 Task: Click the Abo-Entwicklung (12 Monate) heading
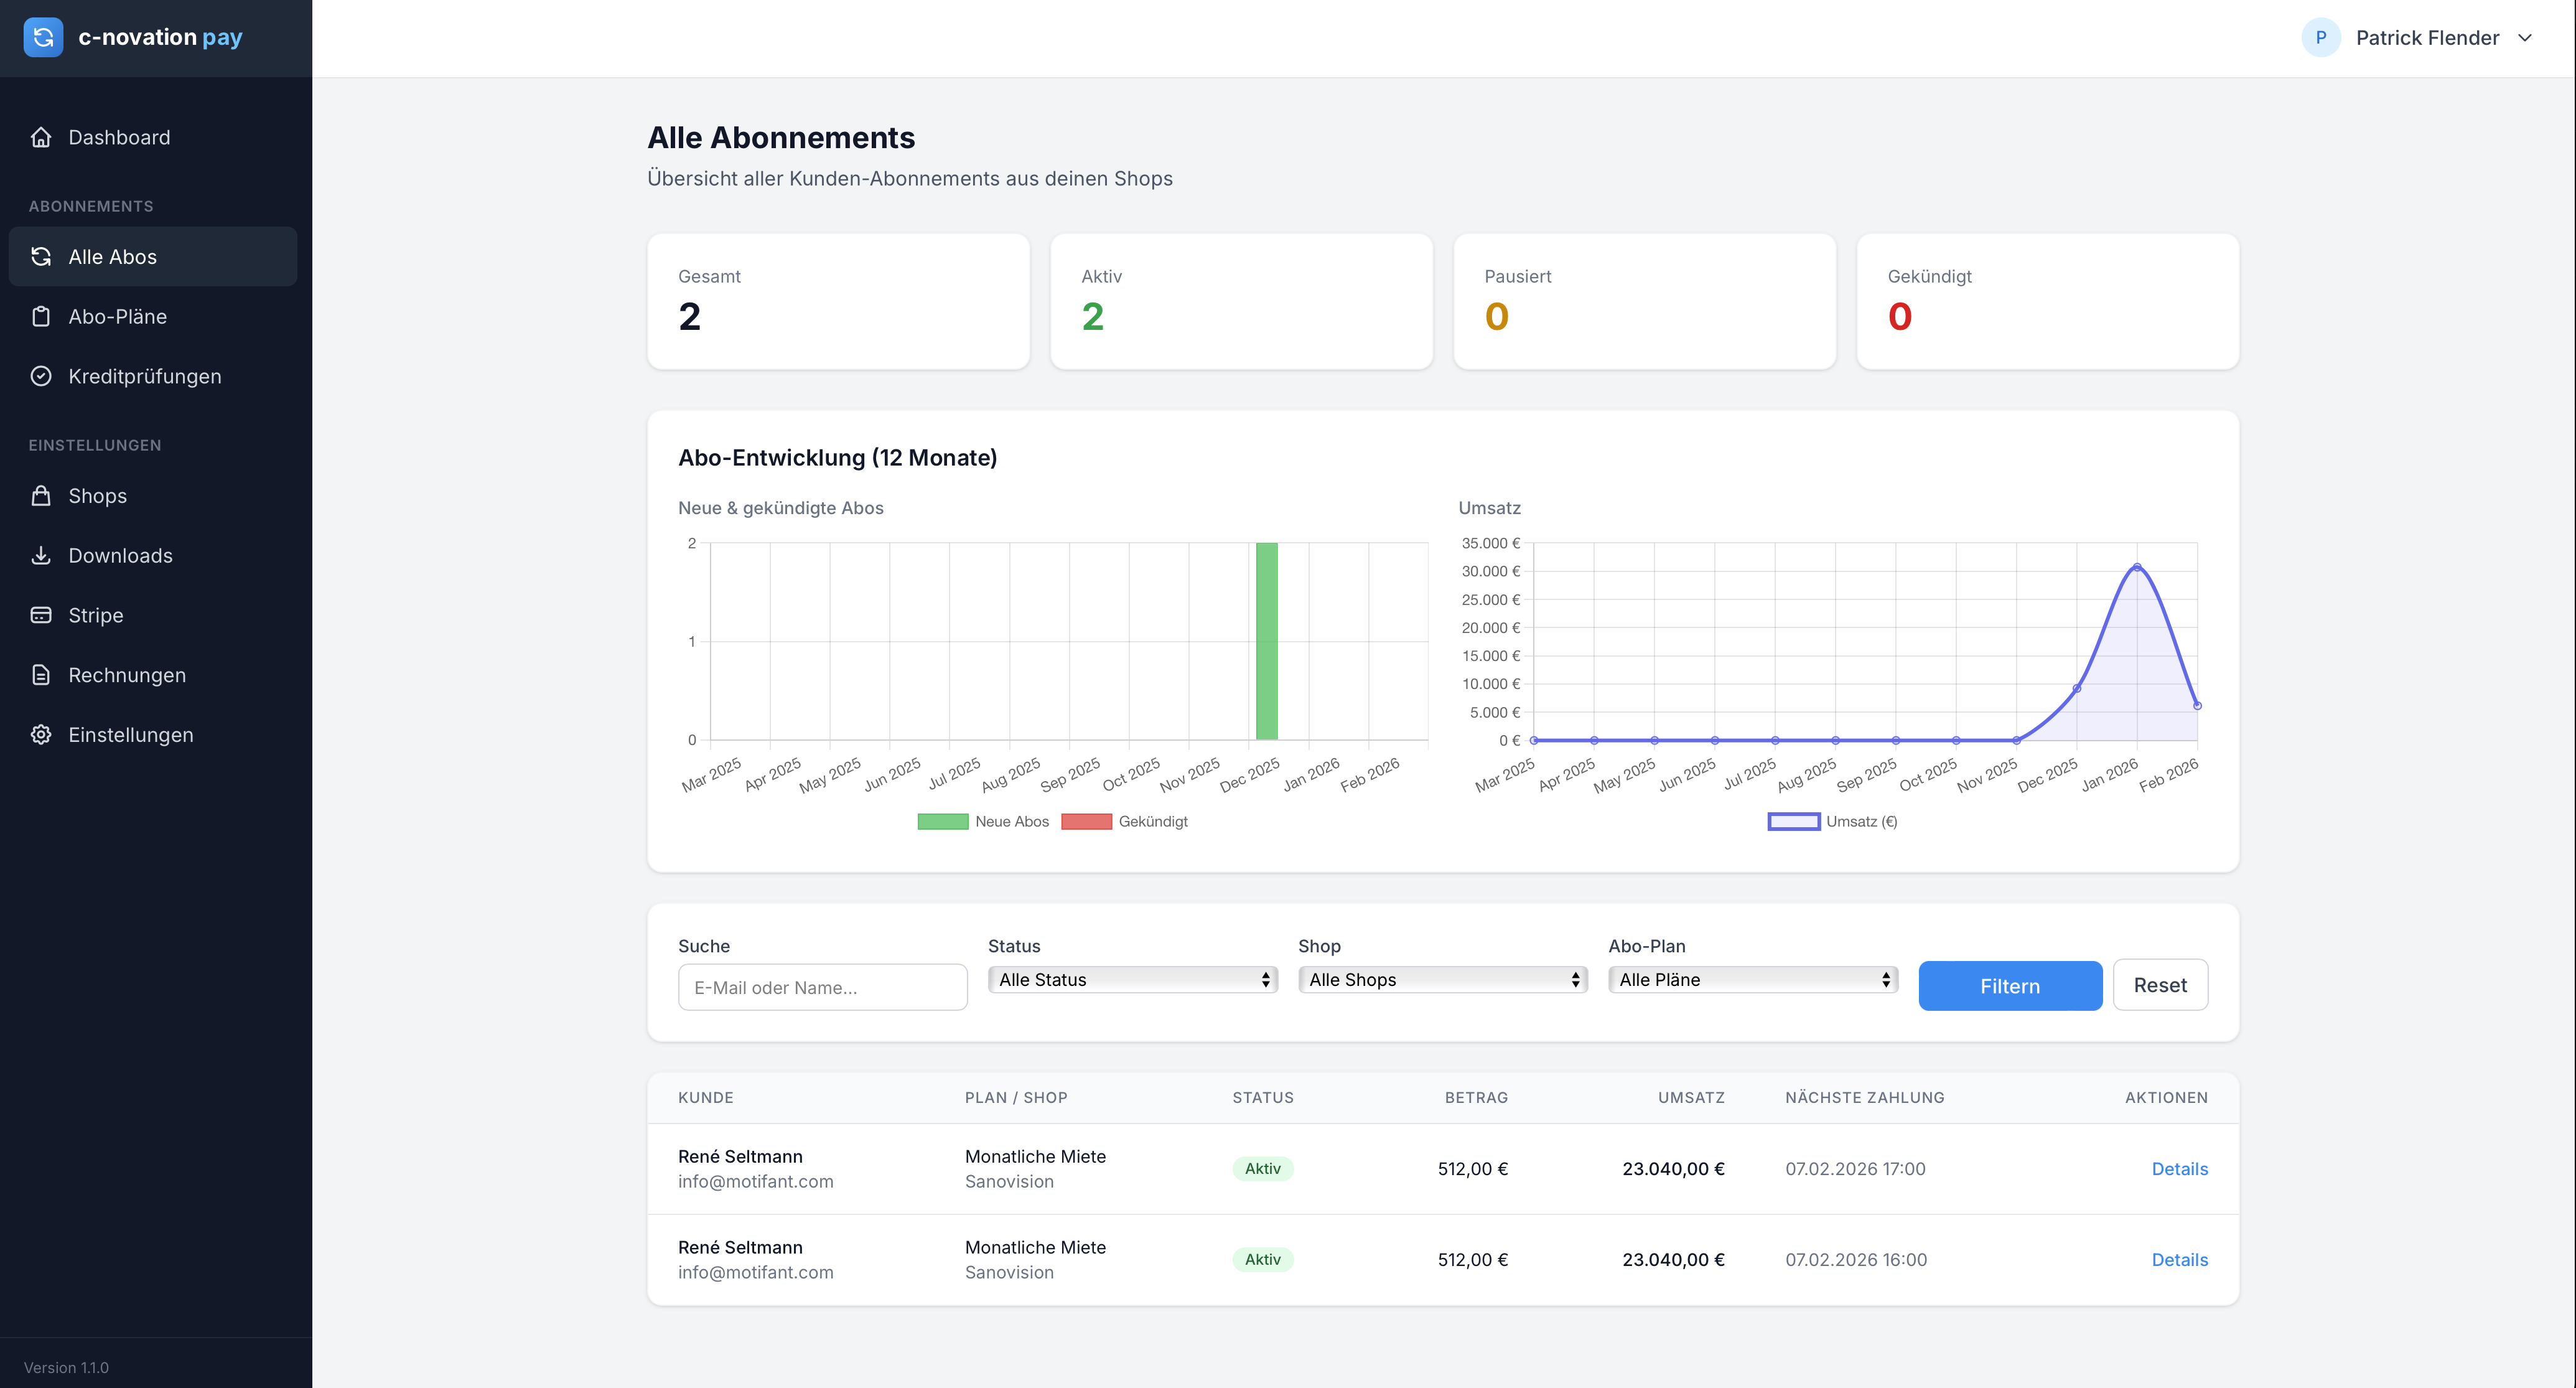click(x=837, y=458)
